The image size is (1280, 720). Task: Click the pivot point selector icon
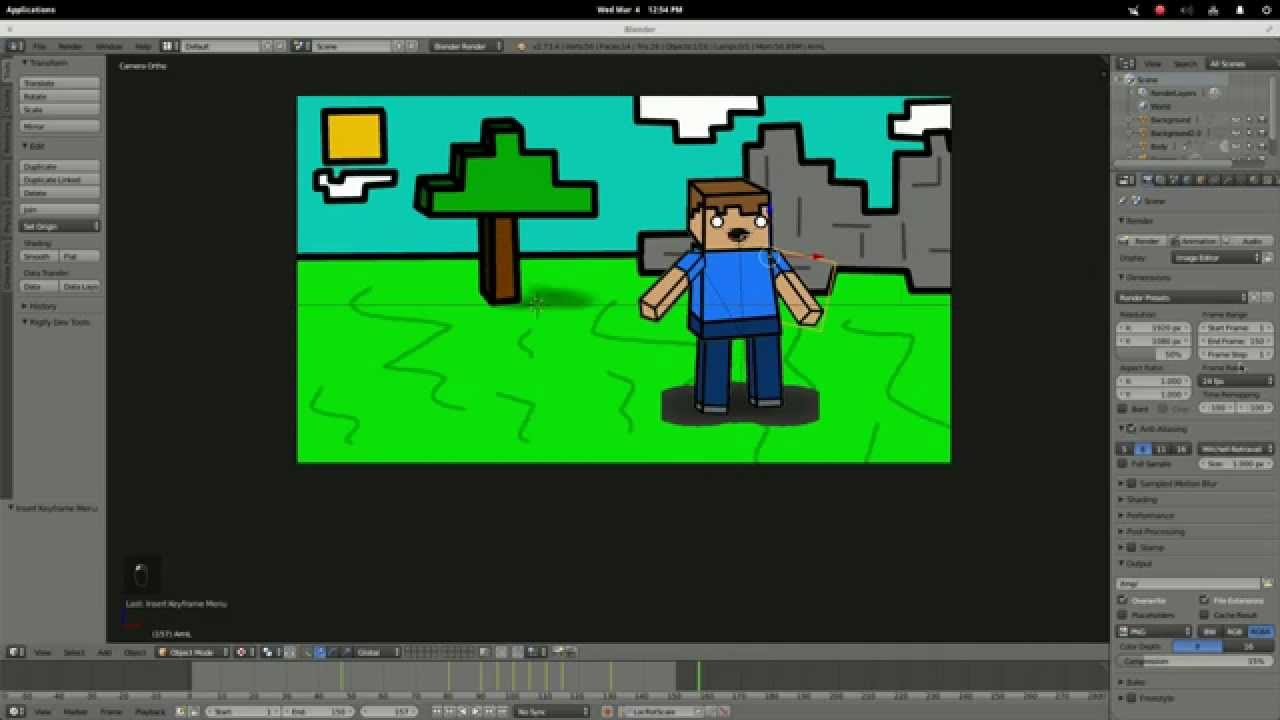pyautogui.click(x=268, y=652)
